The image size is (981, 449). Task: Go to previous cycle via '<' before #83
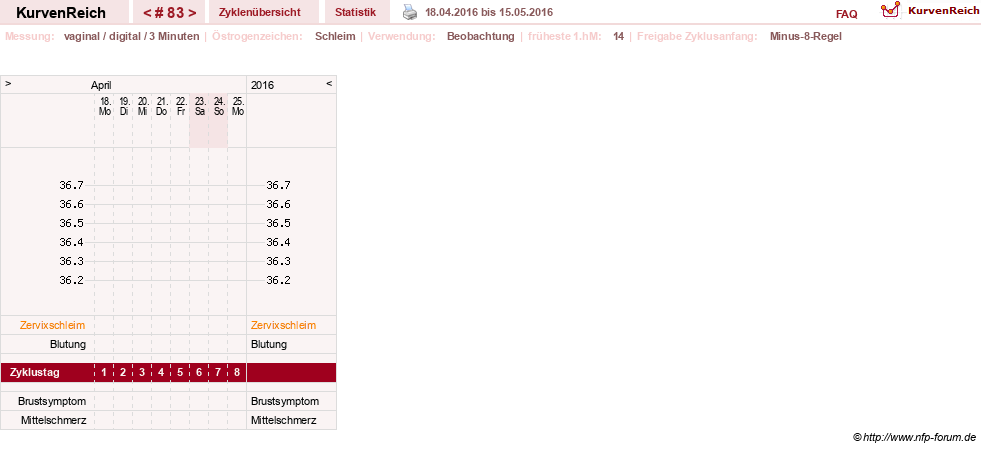pos(146,13)
